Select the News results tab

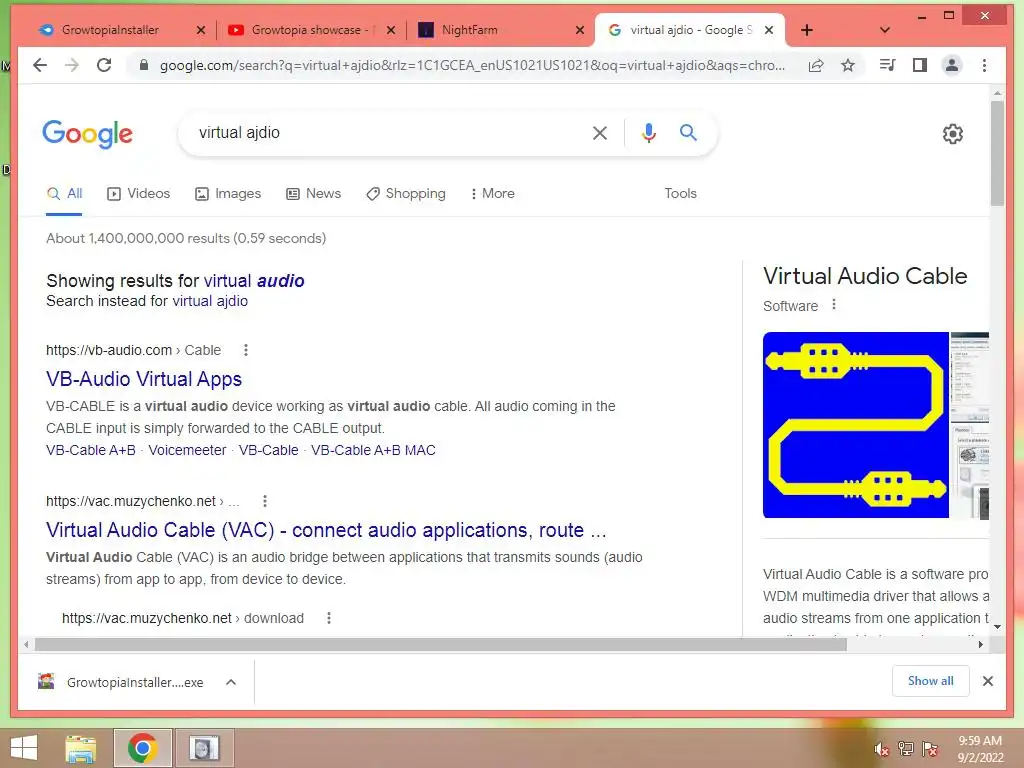[x=313, y=193]
